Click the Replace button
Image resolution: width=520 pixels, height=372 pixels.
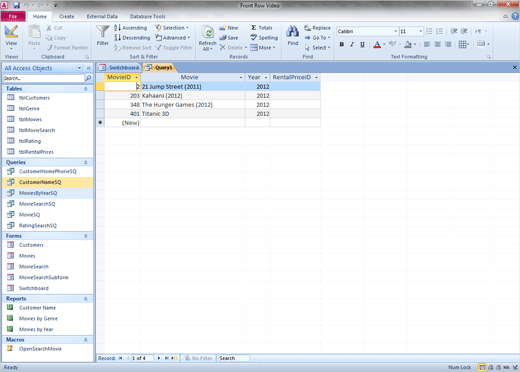click(317, 28)
